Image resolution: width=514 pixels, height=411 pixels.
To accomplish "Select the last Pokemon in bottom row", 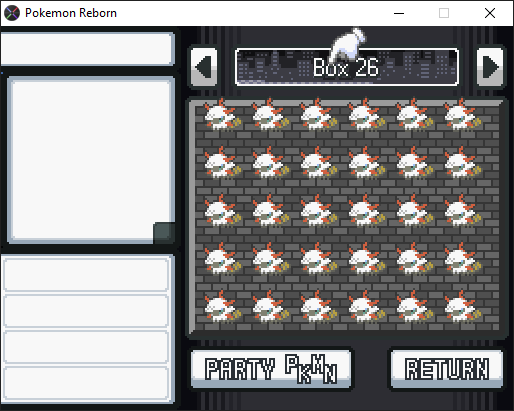I will tap(463, 307).
